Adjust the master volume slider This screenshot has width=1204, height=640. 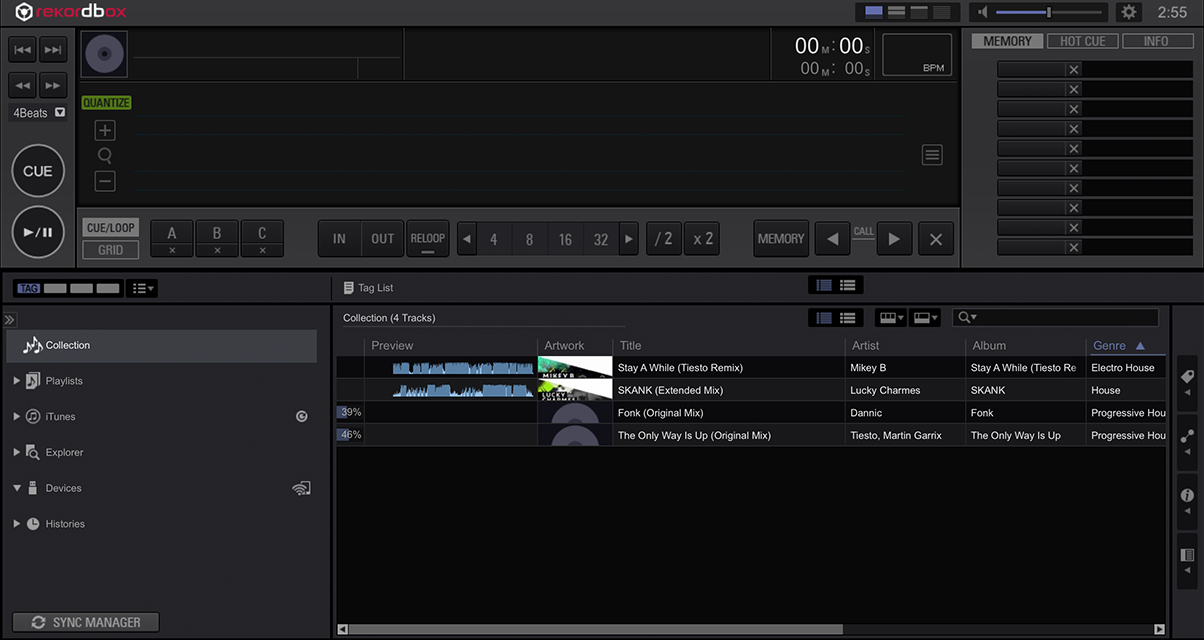(x=1048, y=12)
